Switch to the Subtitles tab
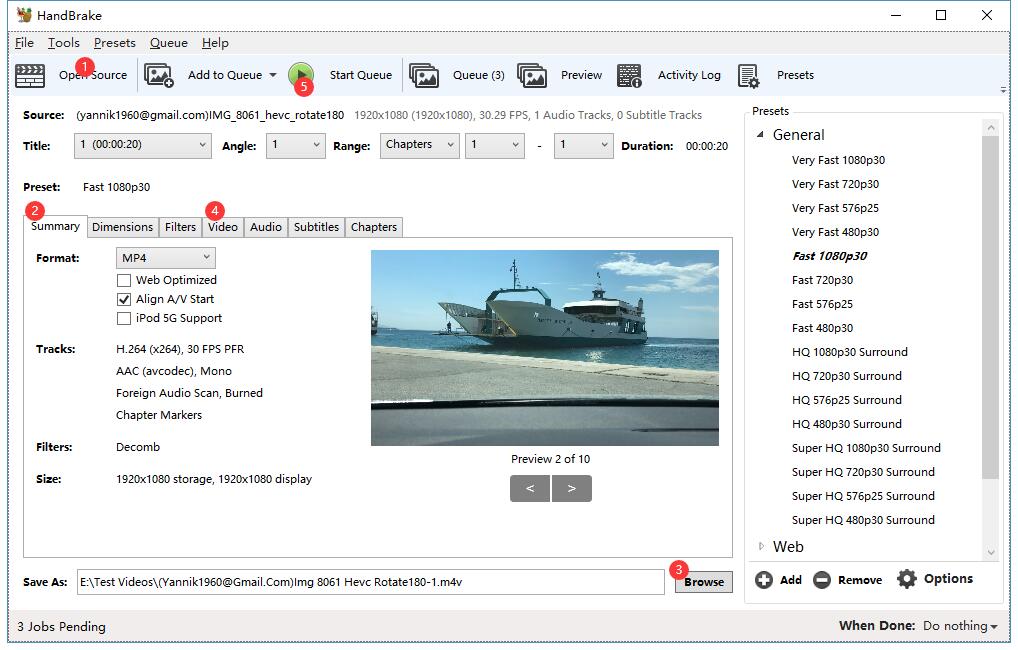The width and height of the screenshot is (1018, 650). point(316,227)
